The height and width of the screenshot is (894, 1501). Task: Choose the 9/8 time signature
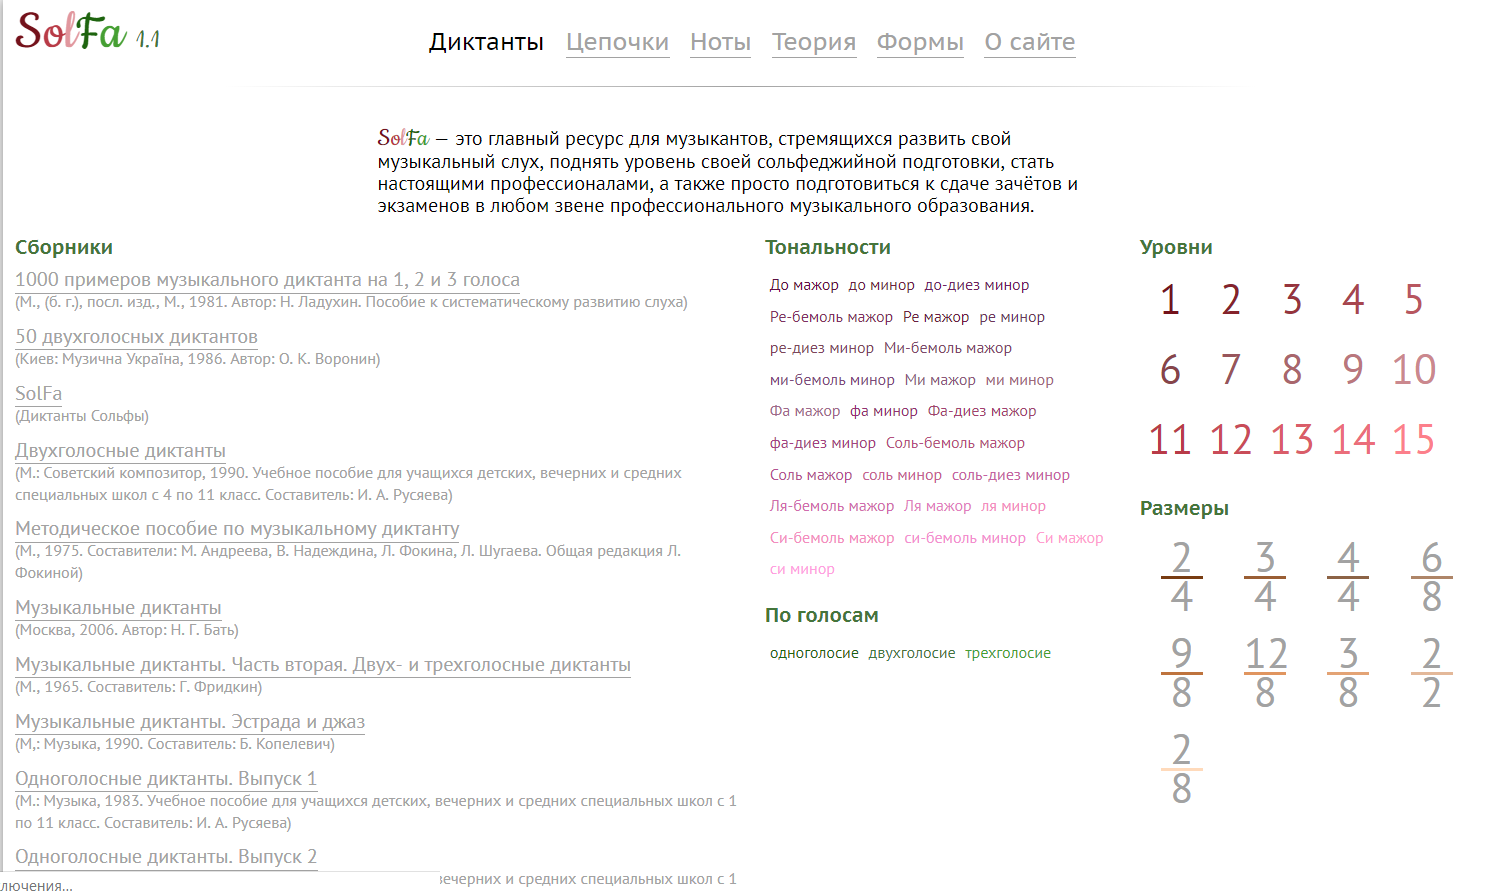pyautogui.click(x=1181, y=673)
